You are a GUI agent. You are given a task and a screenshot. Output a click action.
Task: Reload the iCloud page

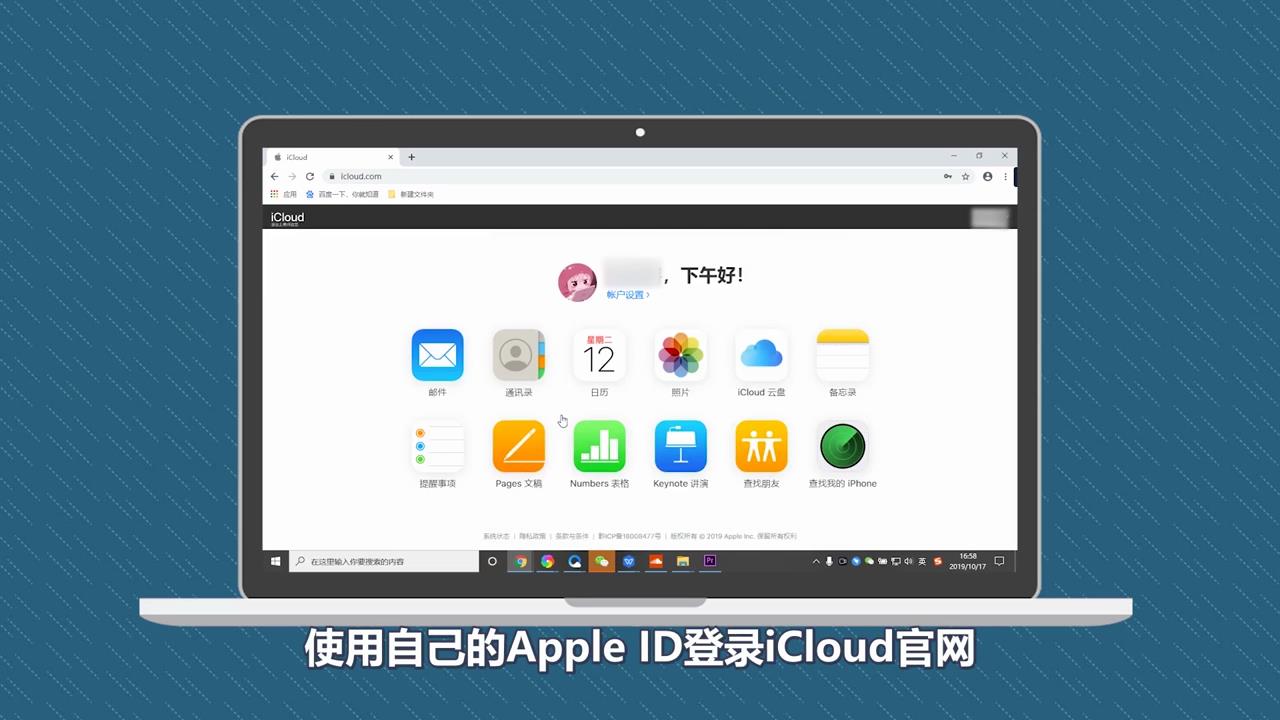pyautogui.click(x=310, y=176)
